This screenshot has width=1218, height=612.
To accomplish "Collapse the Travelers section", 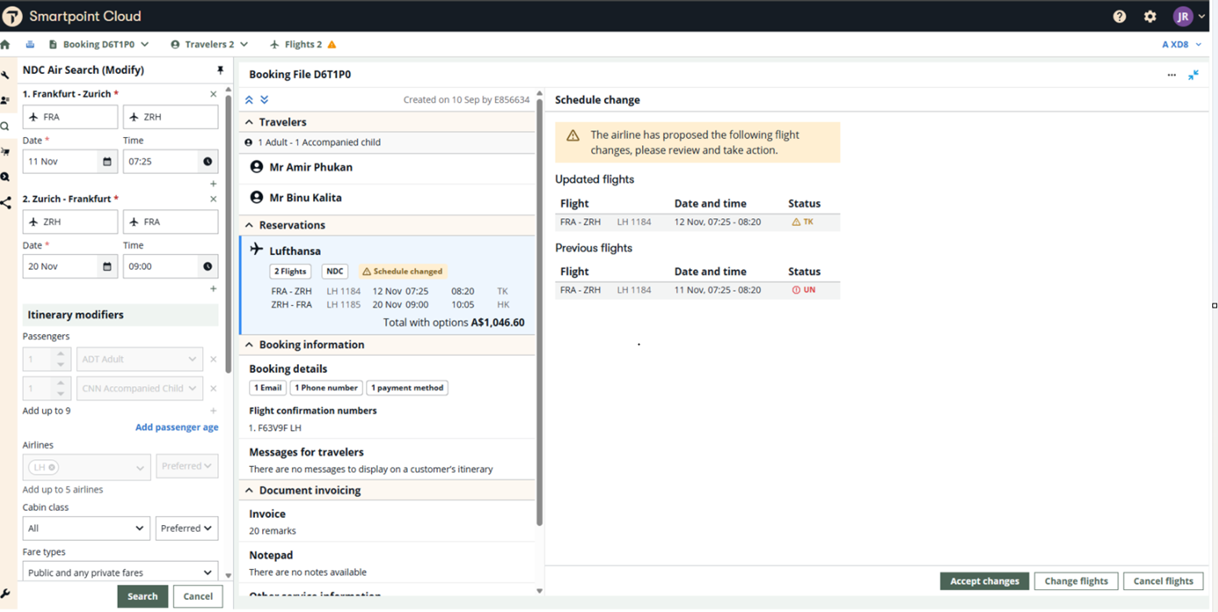I will pyautogui.click(x=249, y=123).
